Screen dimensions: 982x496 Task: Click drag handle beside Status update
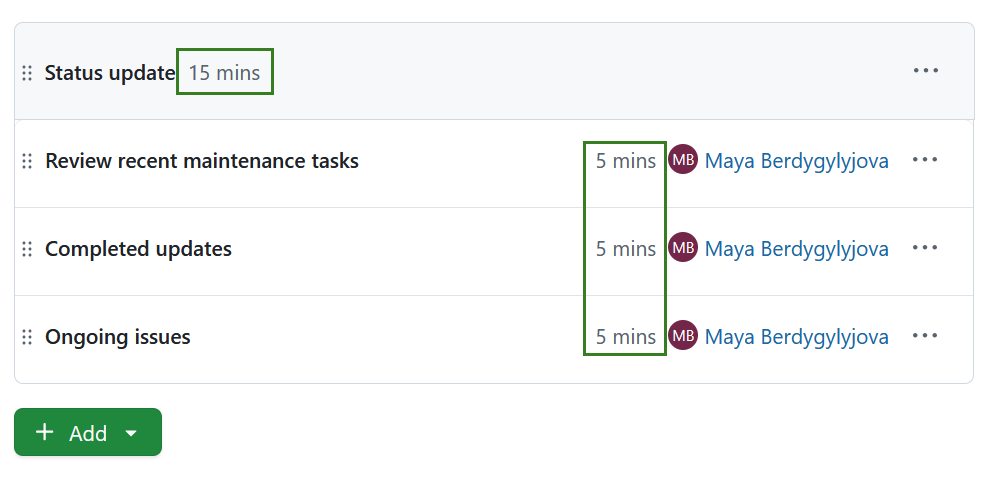click(27, 73)
